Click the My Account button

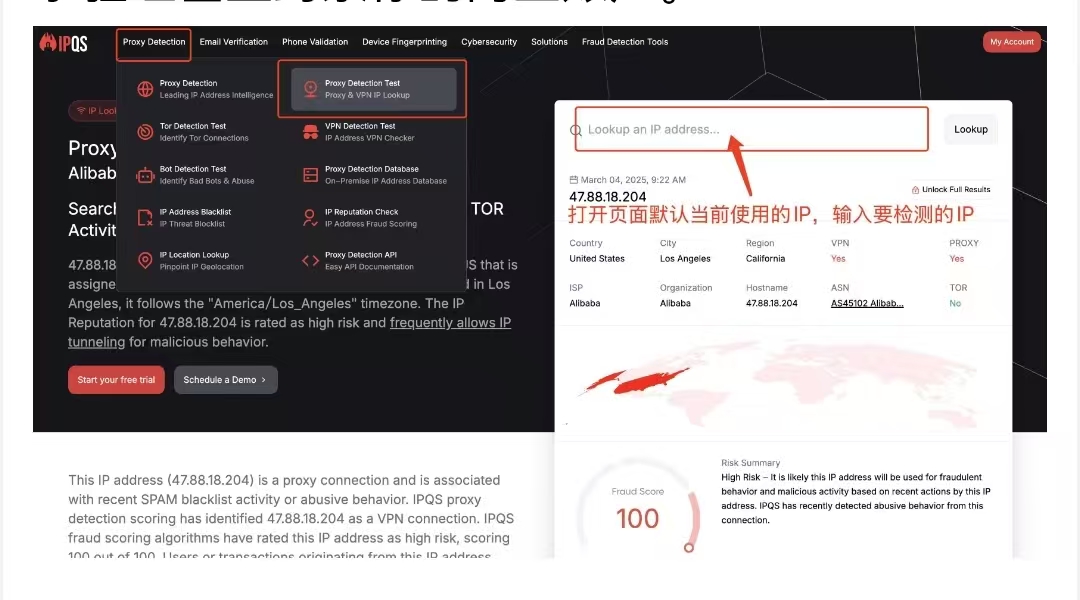(x=1011, y=42)
